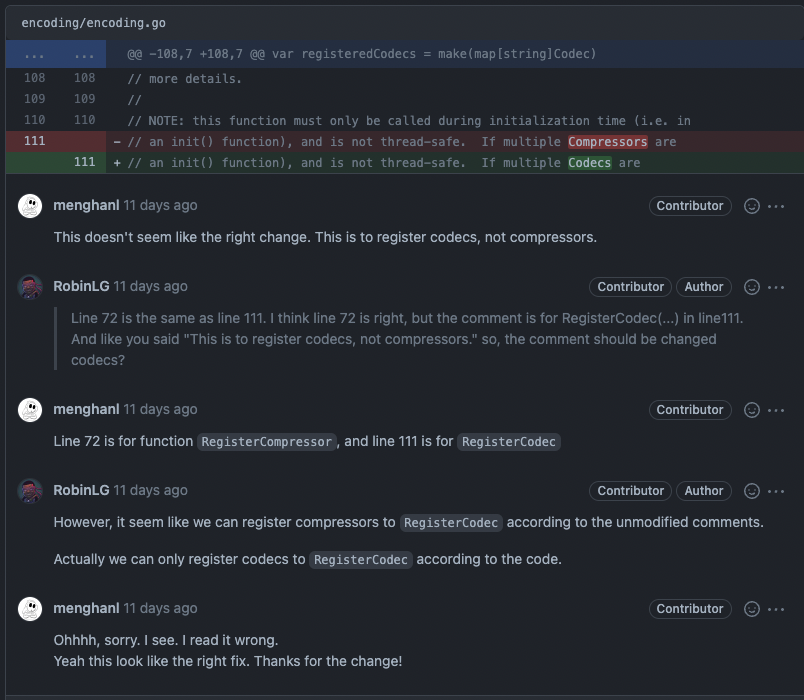The height and width of the screenshot is (700, 804).
Task: React with emoji to "Ohhhh, sorry" comment
Action: (752, 609)
